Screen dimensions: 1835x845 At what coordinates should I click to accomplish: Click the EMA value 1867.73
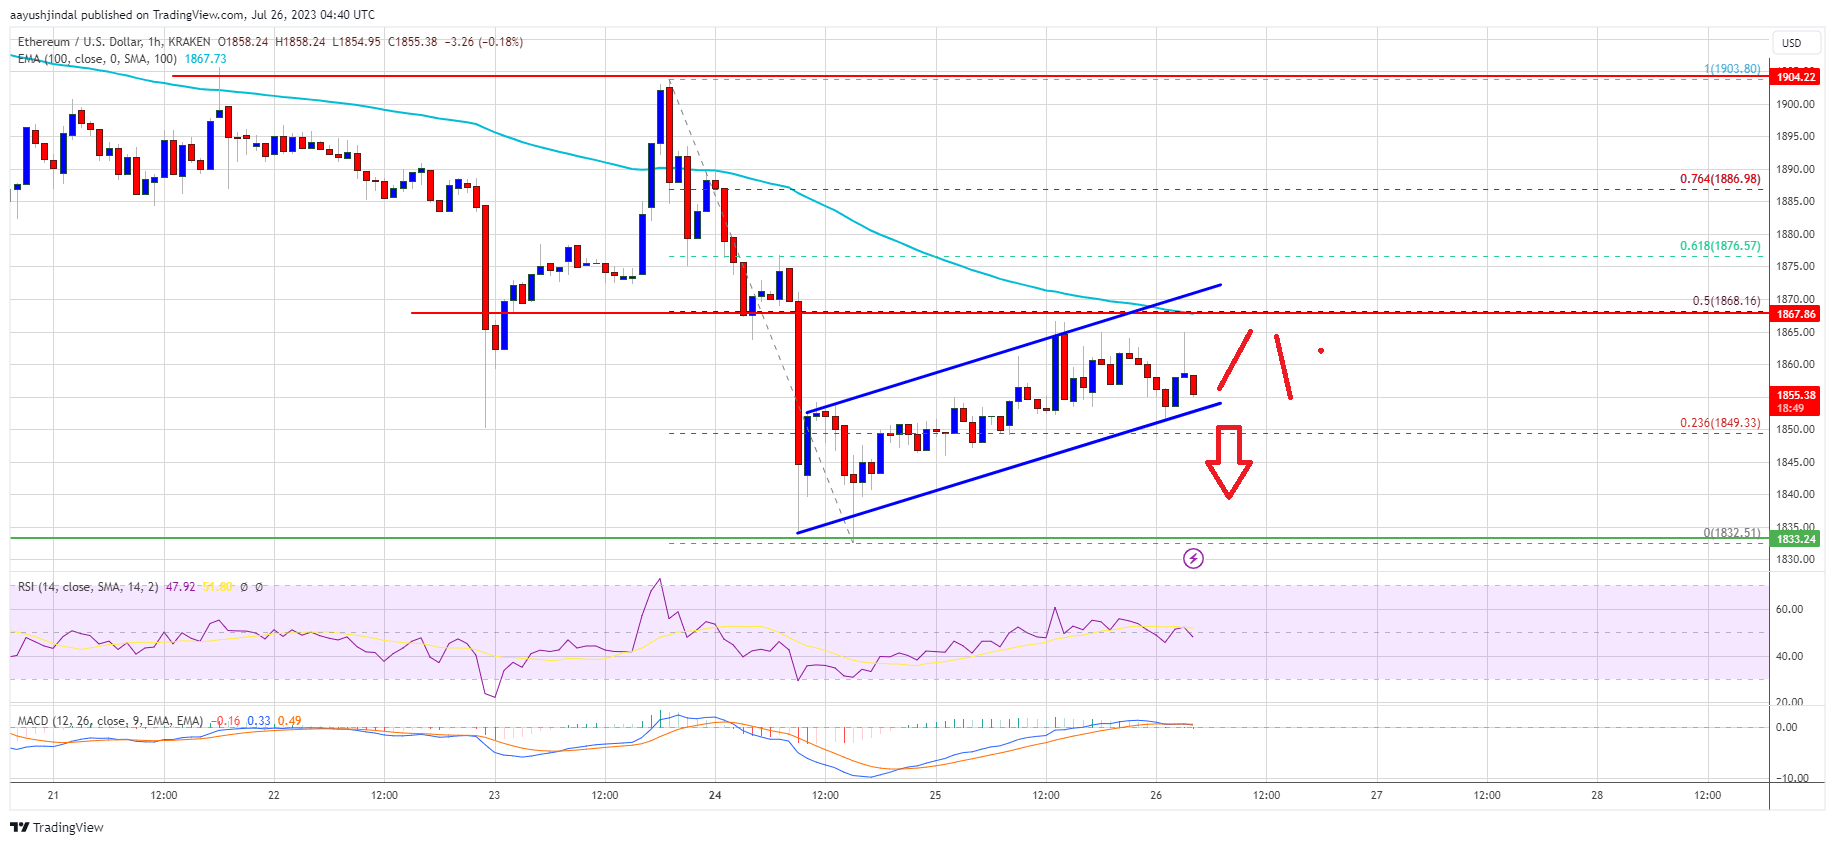pos(206,59)
